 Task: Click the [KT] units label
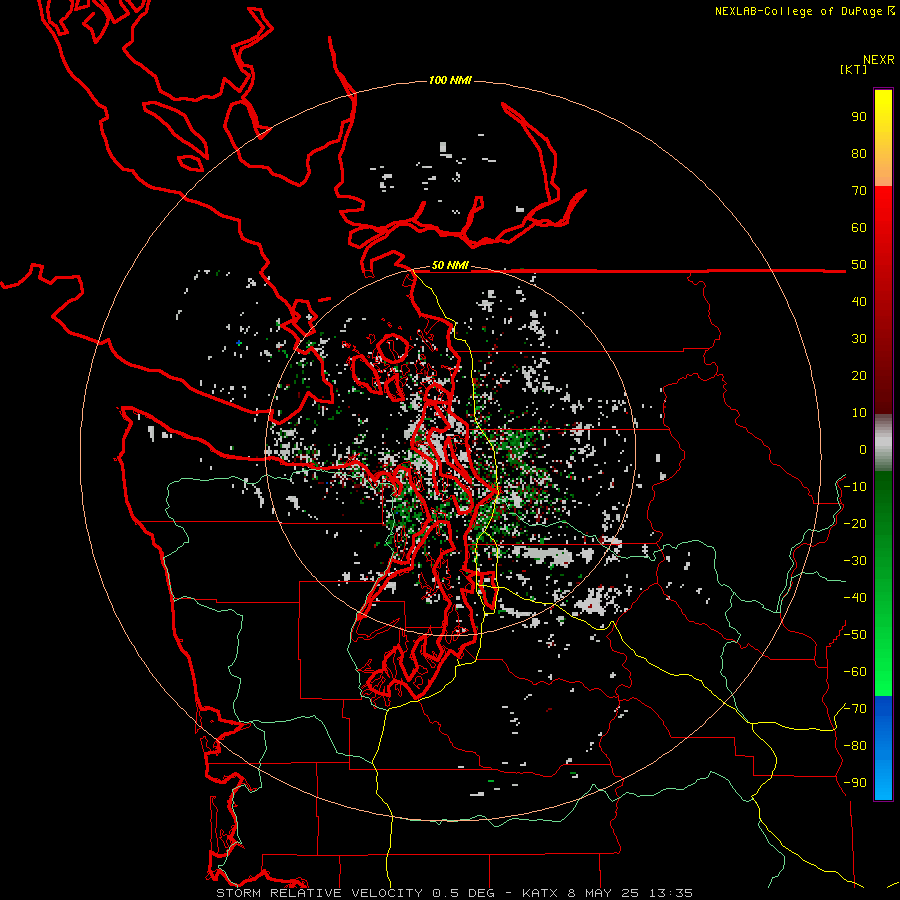click(853, 69)
